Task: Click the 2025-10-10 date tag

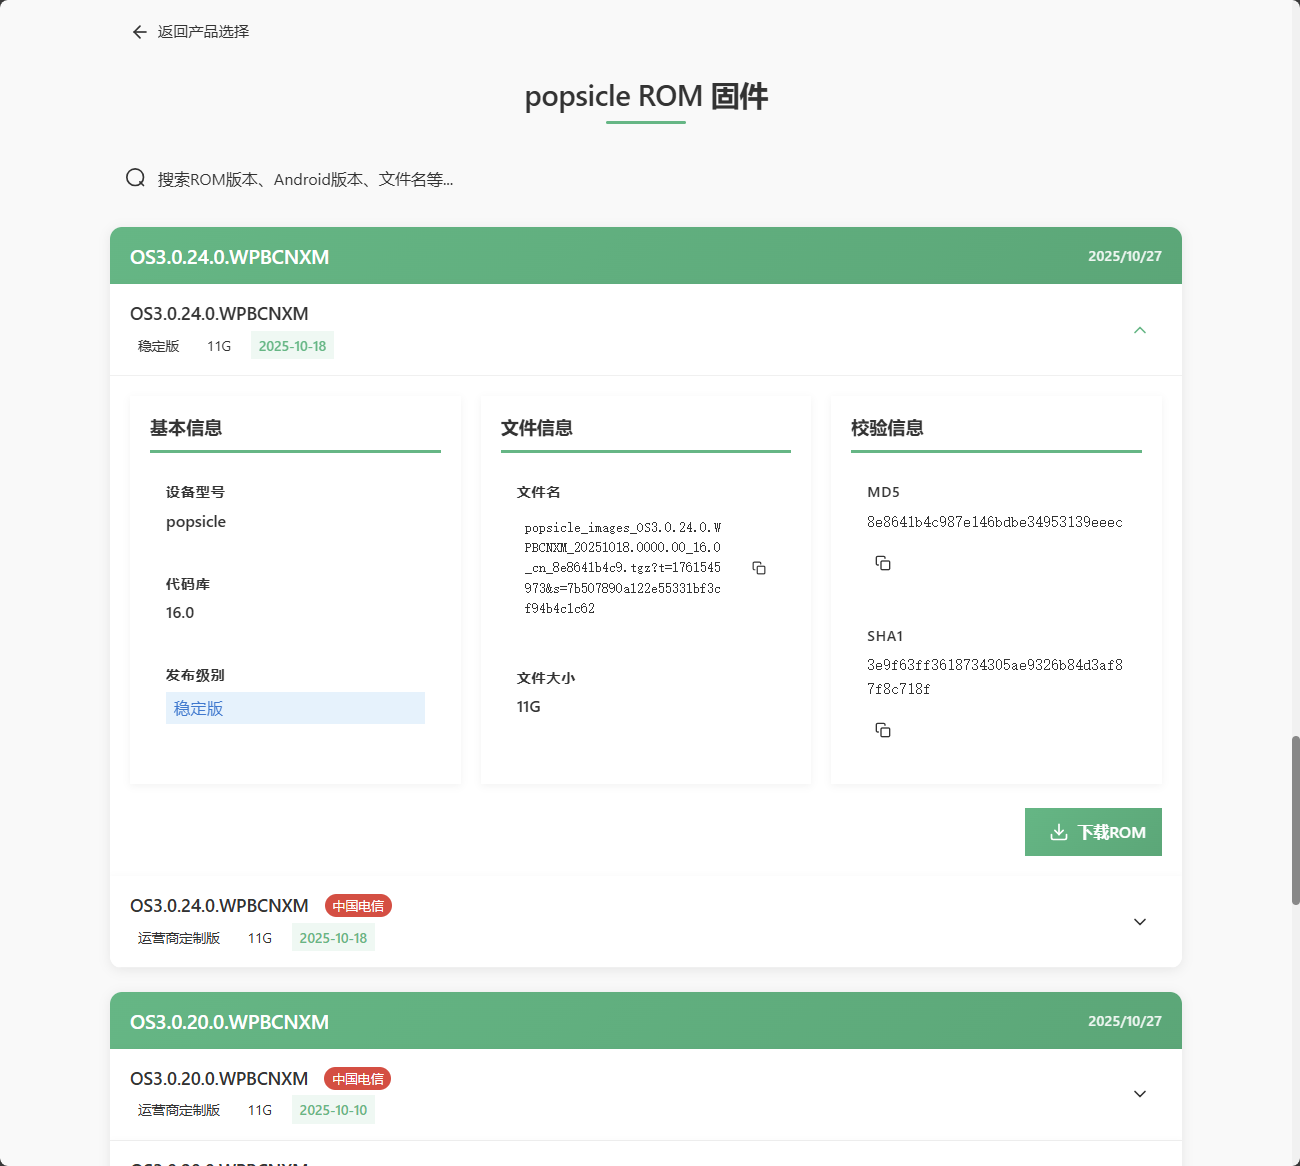Action: [333, 1109]
